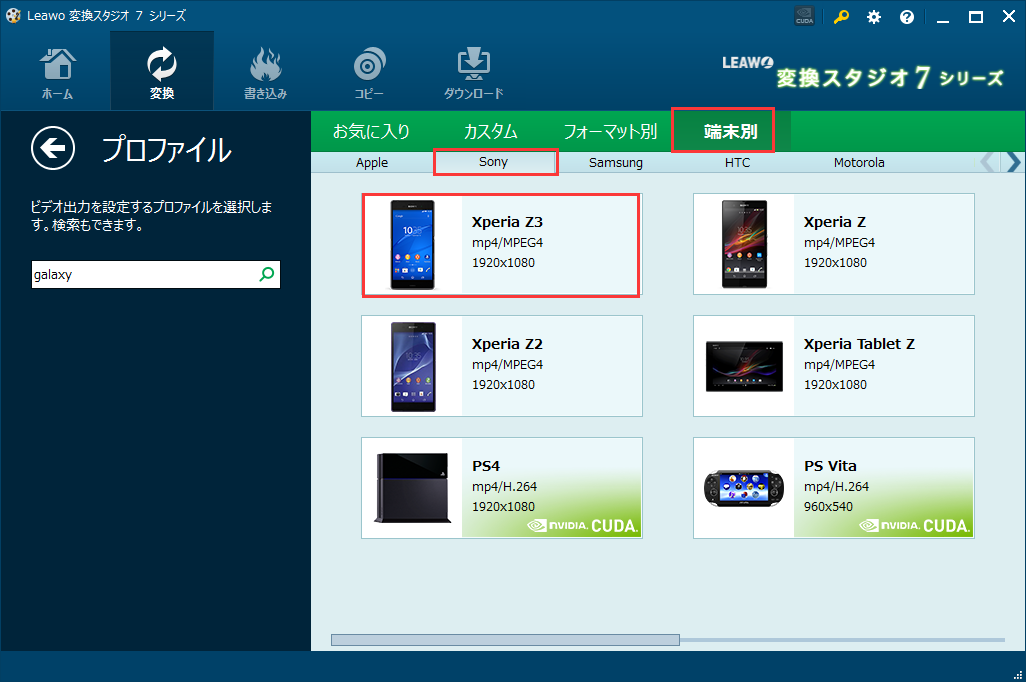
Task: Select the Sony brand tab
Action: tap(495, 162)
